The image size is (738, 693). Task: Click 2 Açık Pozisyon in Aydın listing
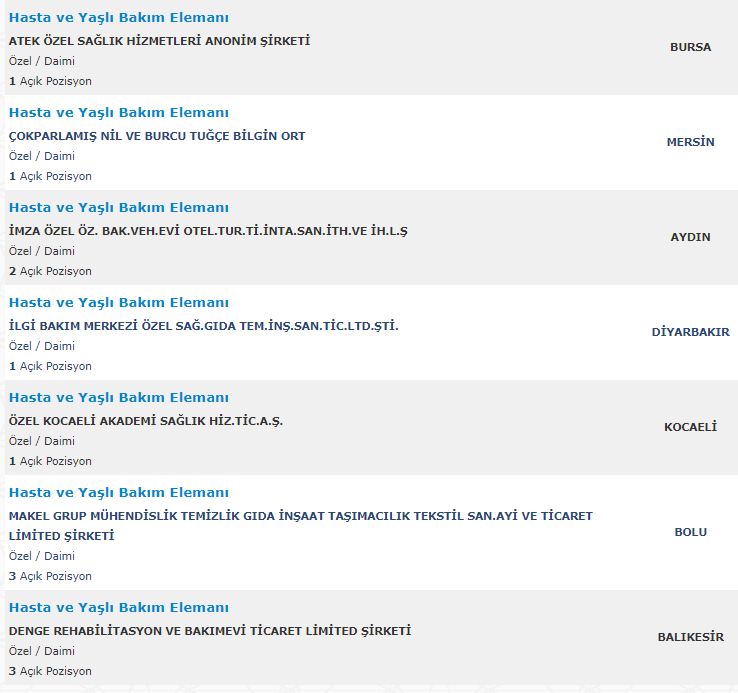tap(50, 271)
